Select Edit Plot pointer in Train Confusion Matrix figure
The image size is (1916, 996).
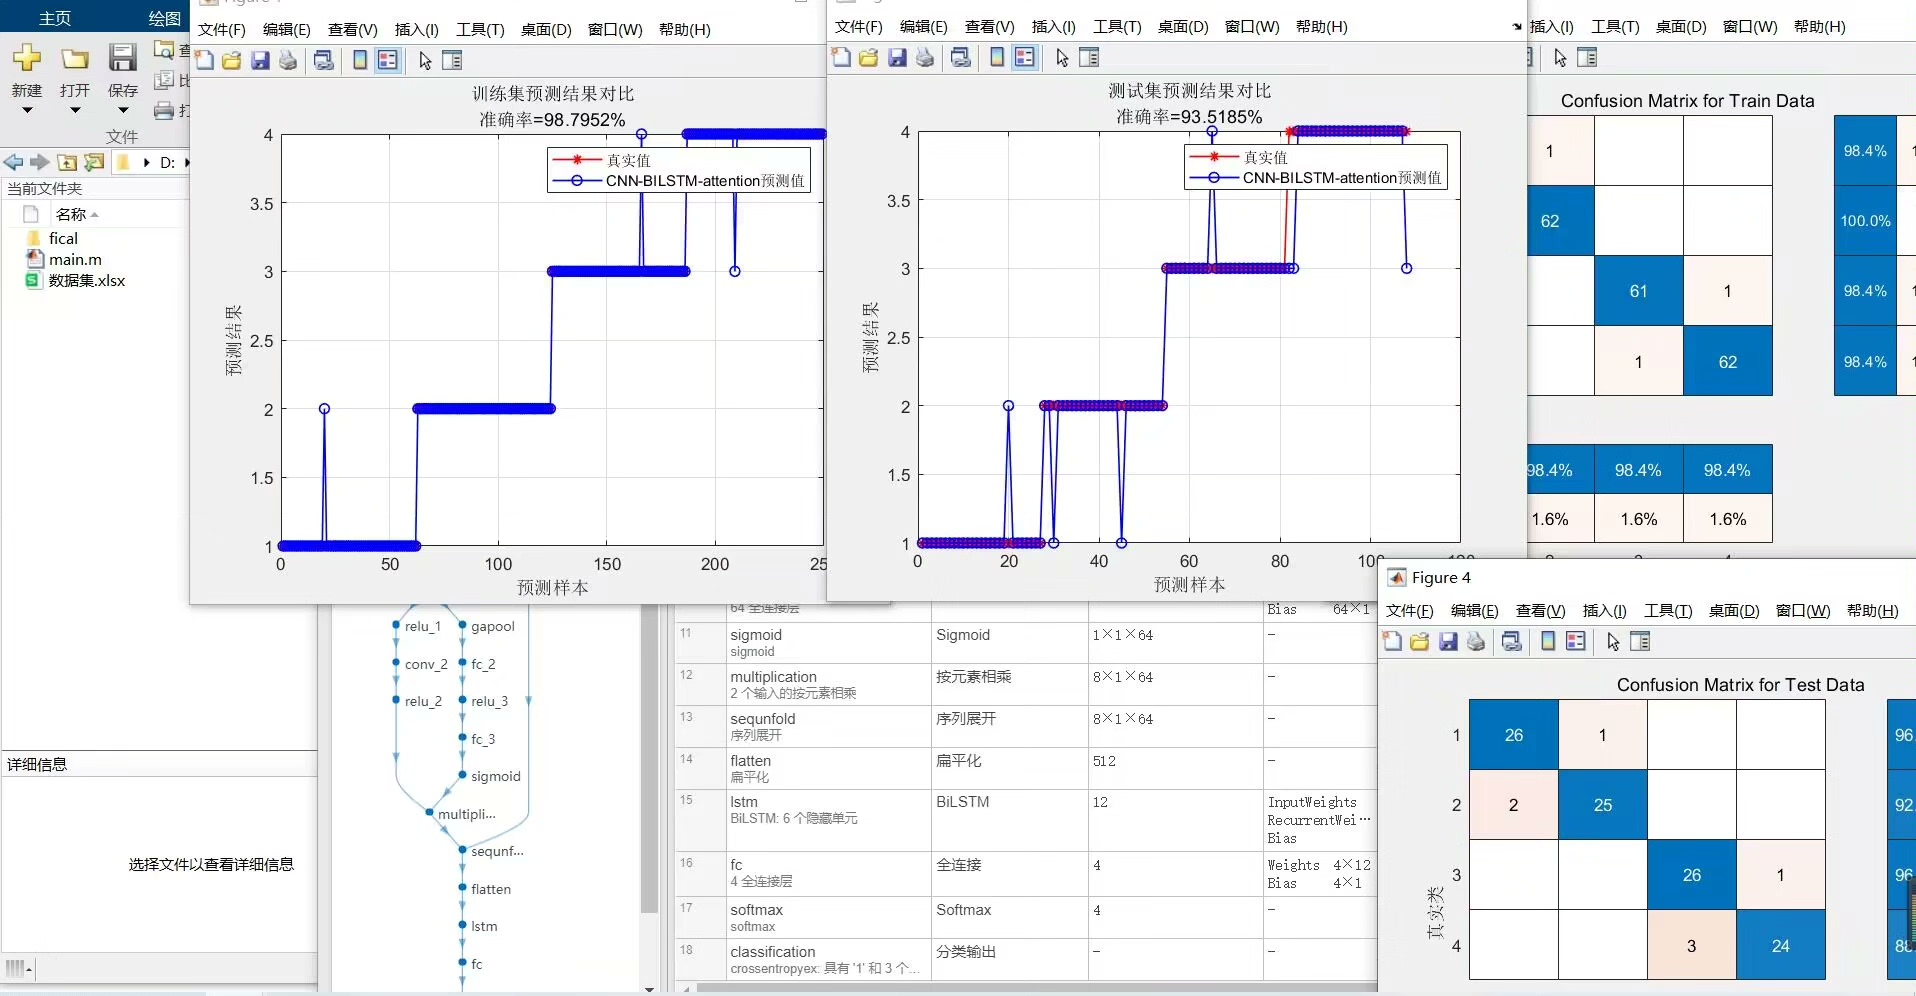click(x=1560, y=58)
